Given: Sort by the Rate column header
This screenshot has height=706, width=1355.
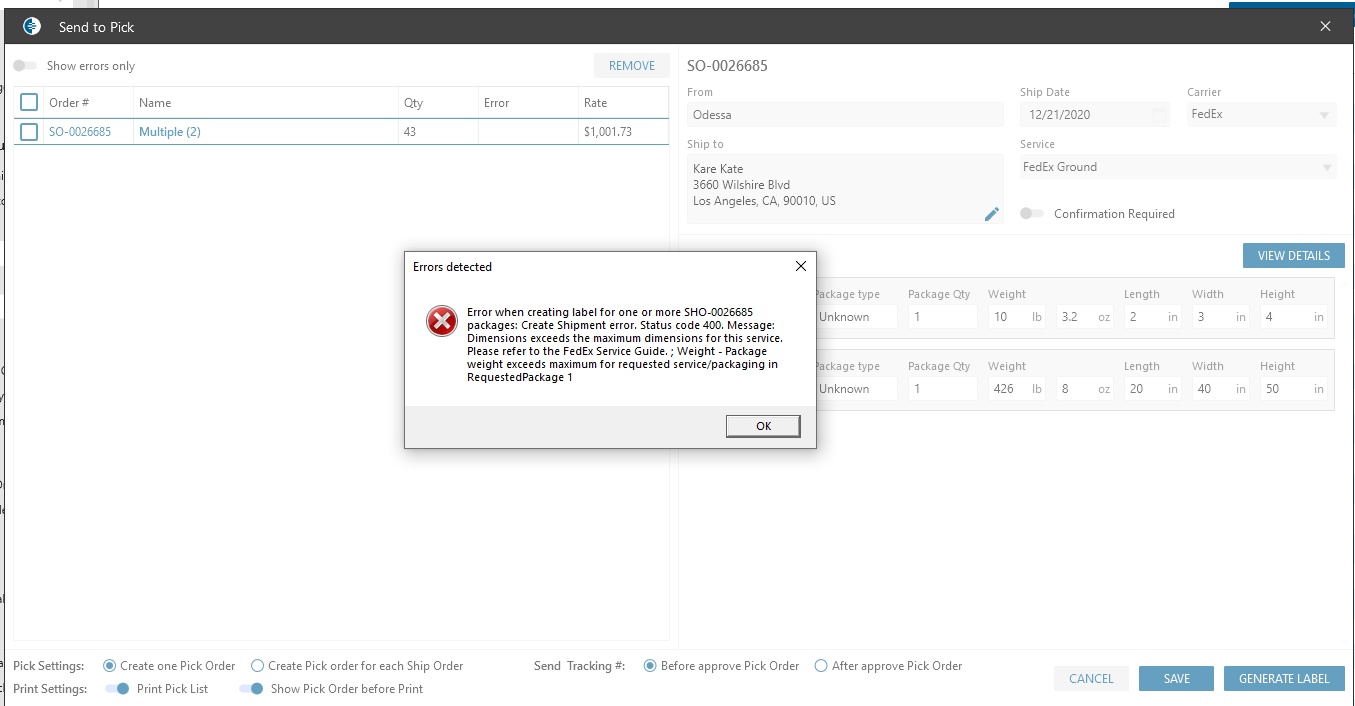Looking at the screenshot, I should click(x=595, y=103).
